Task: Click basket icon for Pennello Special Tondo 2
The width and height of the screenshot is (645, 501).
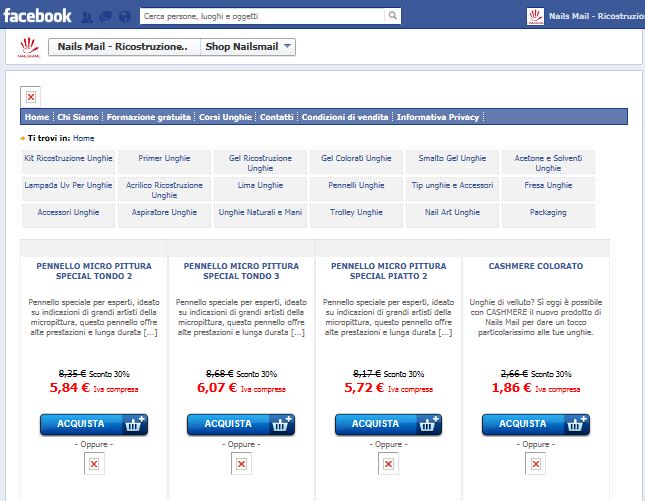Action: pyautogui.click(x=135, y=424)
